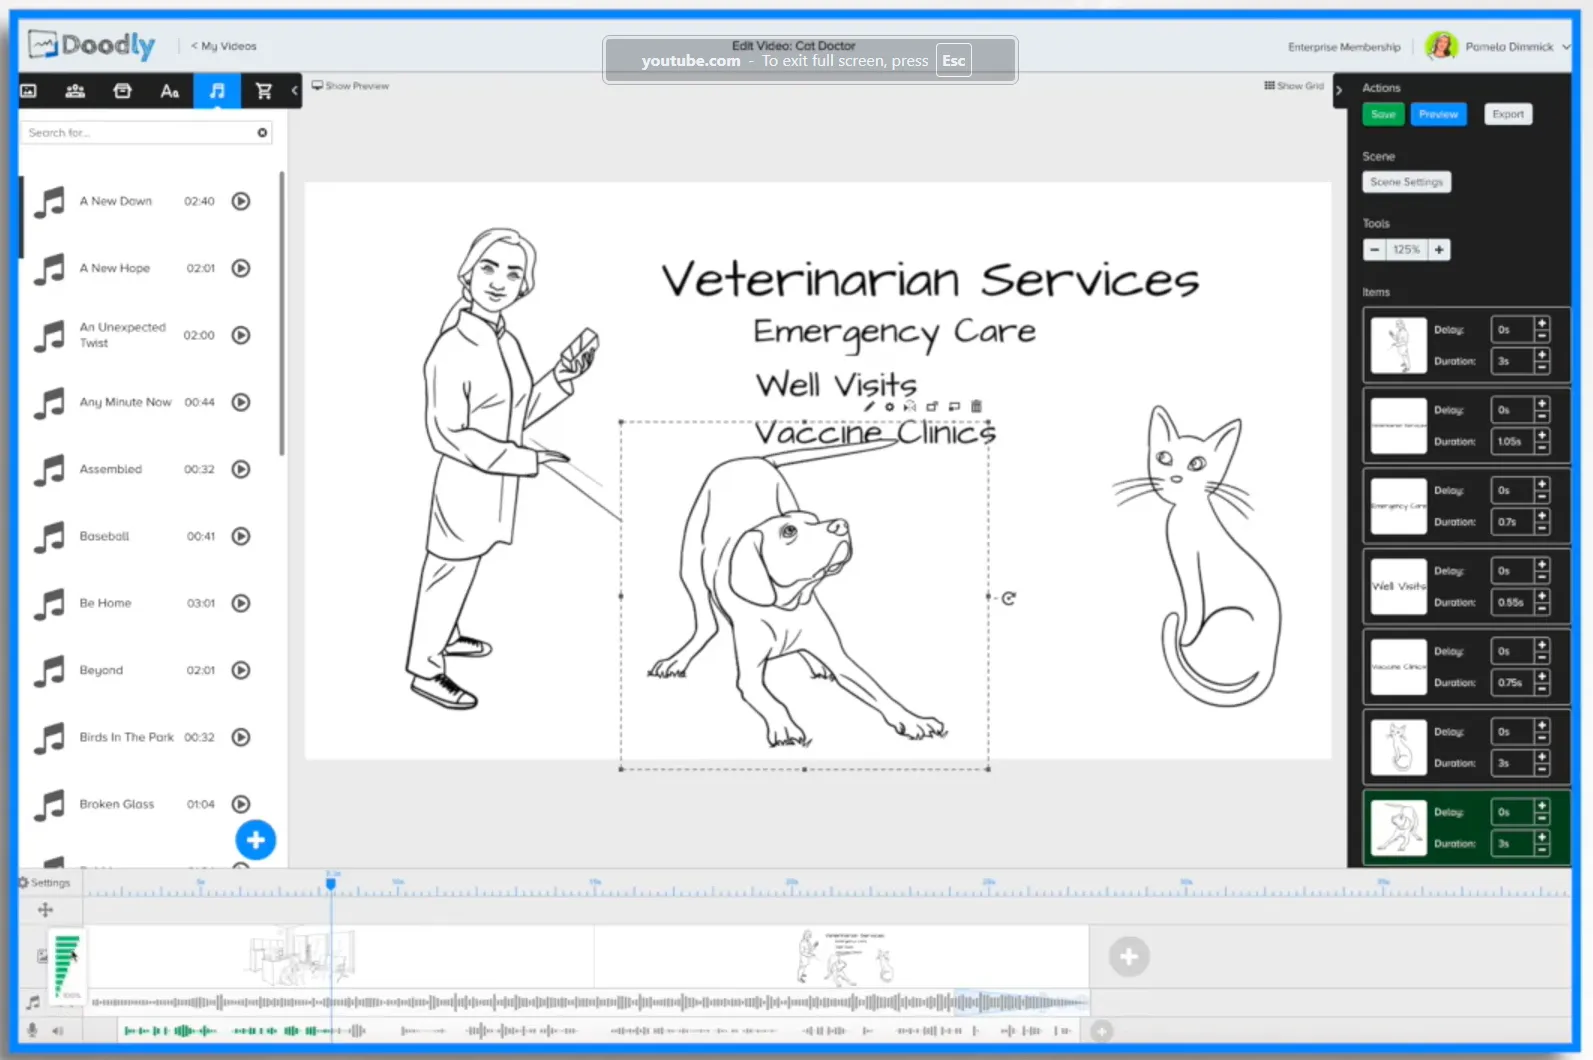Click the pencil edit icon above dog

(869, 406)
